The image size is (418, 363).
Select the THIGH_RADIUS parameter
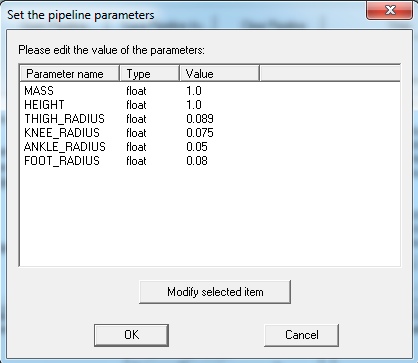pyautogui.click(x=64, y=119)
